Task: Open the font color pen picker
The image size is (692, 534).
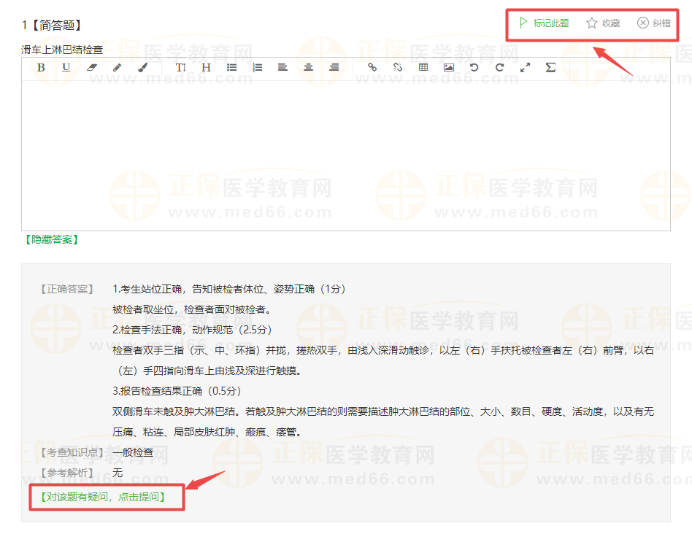Action: tap(117, 67)
